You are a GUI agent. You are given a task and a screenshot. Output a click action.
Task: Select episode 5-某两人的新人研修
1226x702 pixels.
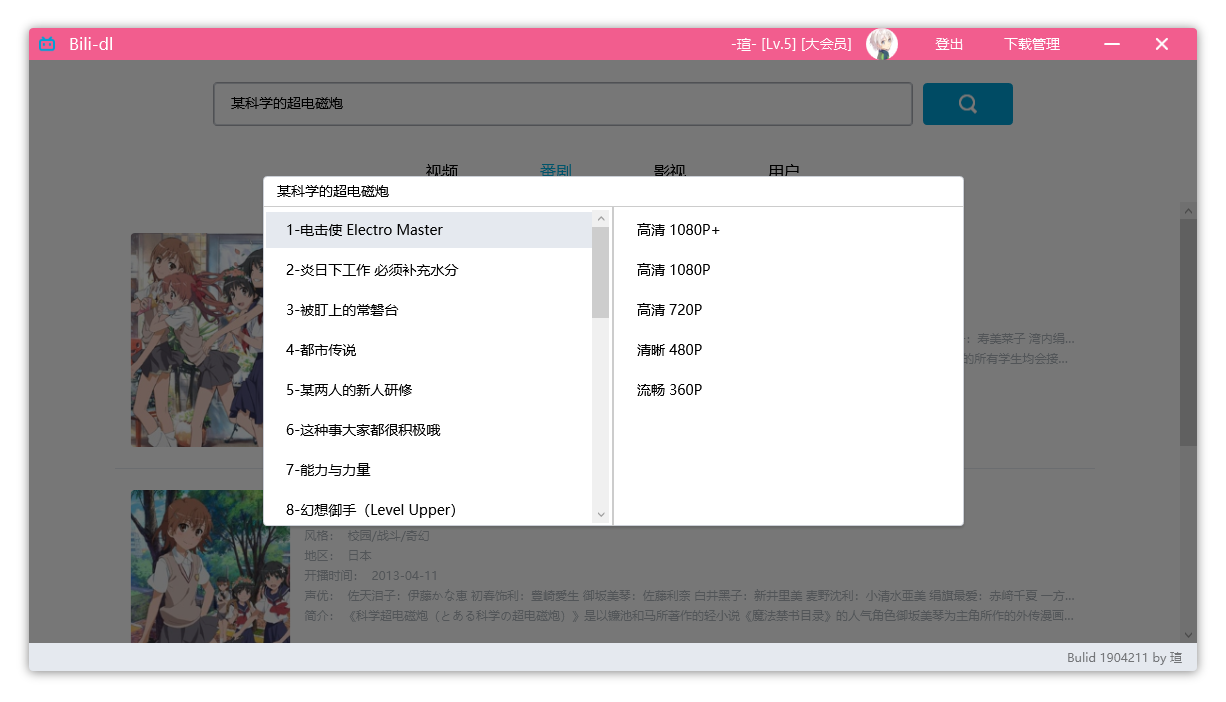[429, 390]
